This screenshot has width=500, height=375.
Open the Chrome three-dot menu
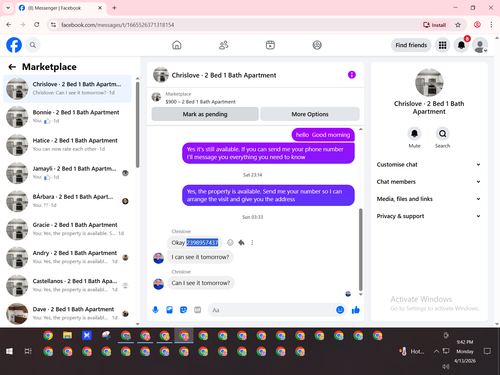click(x=491, y=25)
